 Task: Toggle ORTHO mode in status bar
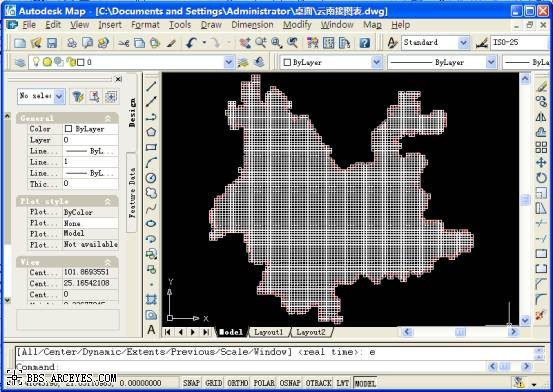point(238,383)
